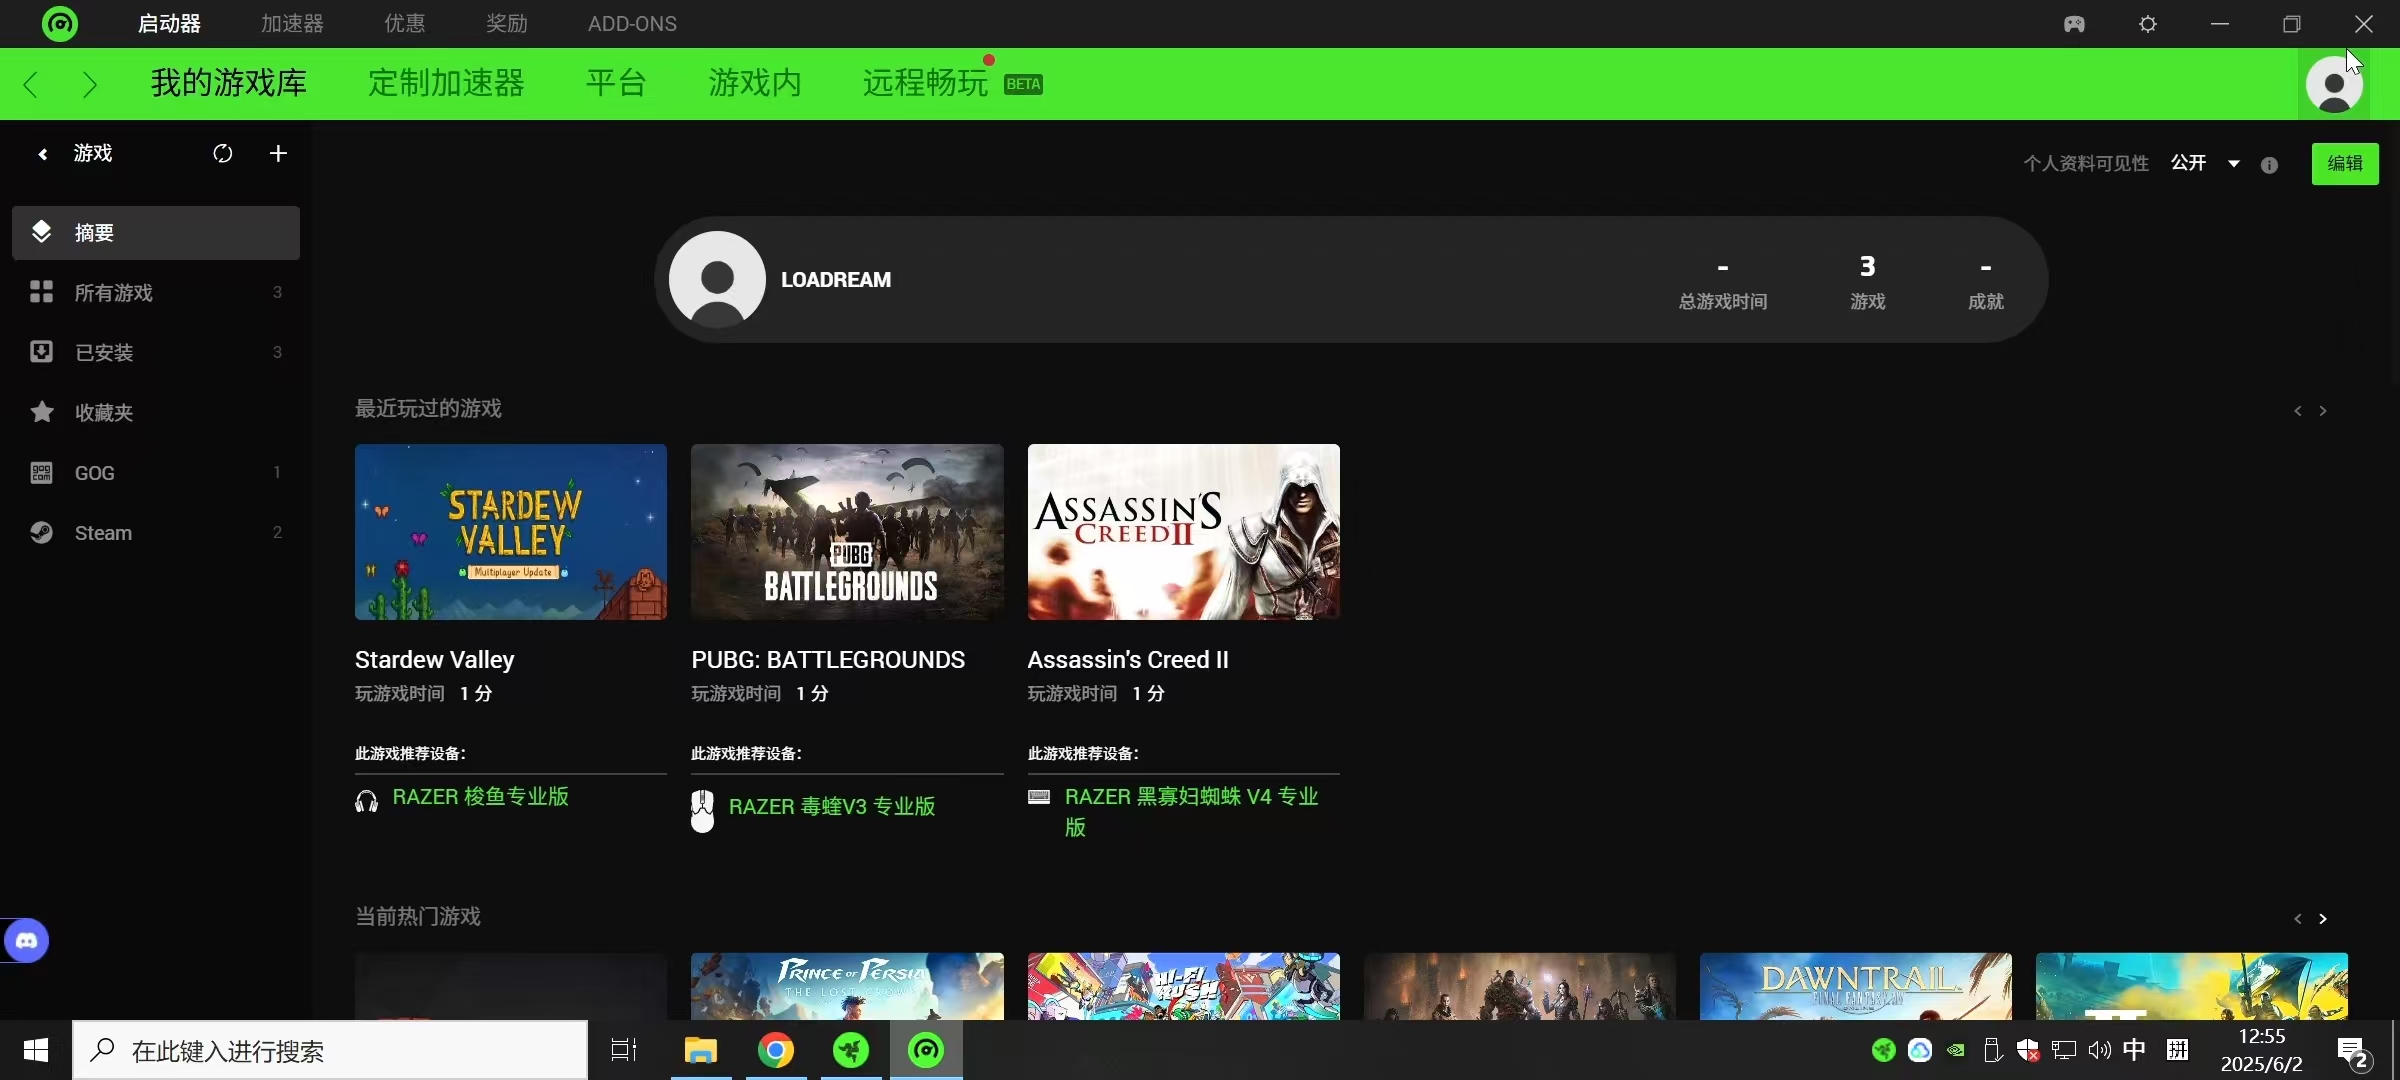Click PUBG Battlegrounds cover thumbnail
Screen dimensions: 2400x1080
pos(847,532)
